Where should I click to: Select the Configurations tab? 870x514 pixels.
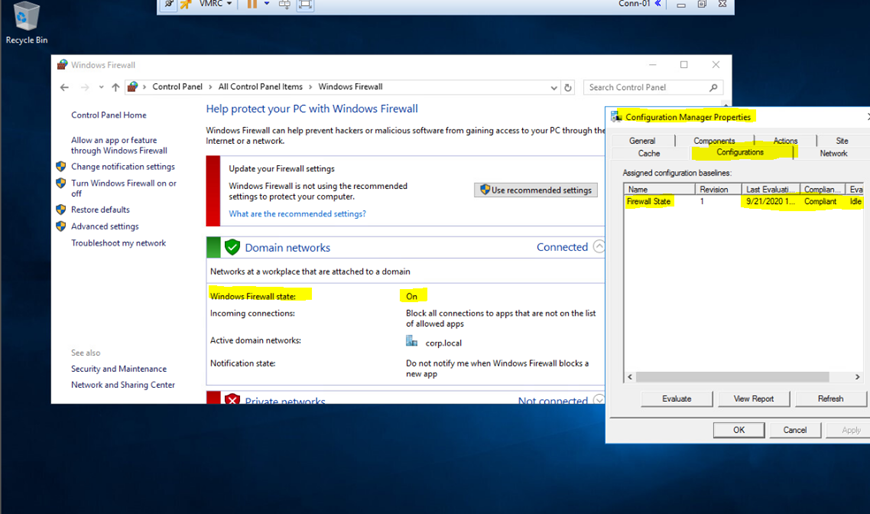click(x=740, y=152)
